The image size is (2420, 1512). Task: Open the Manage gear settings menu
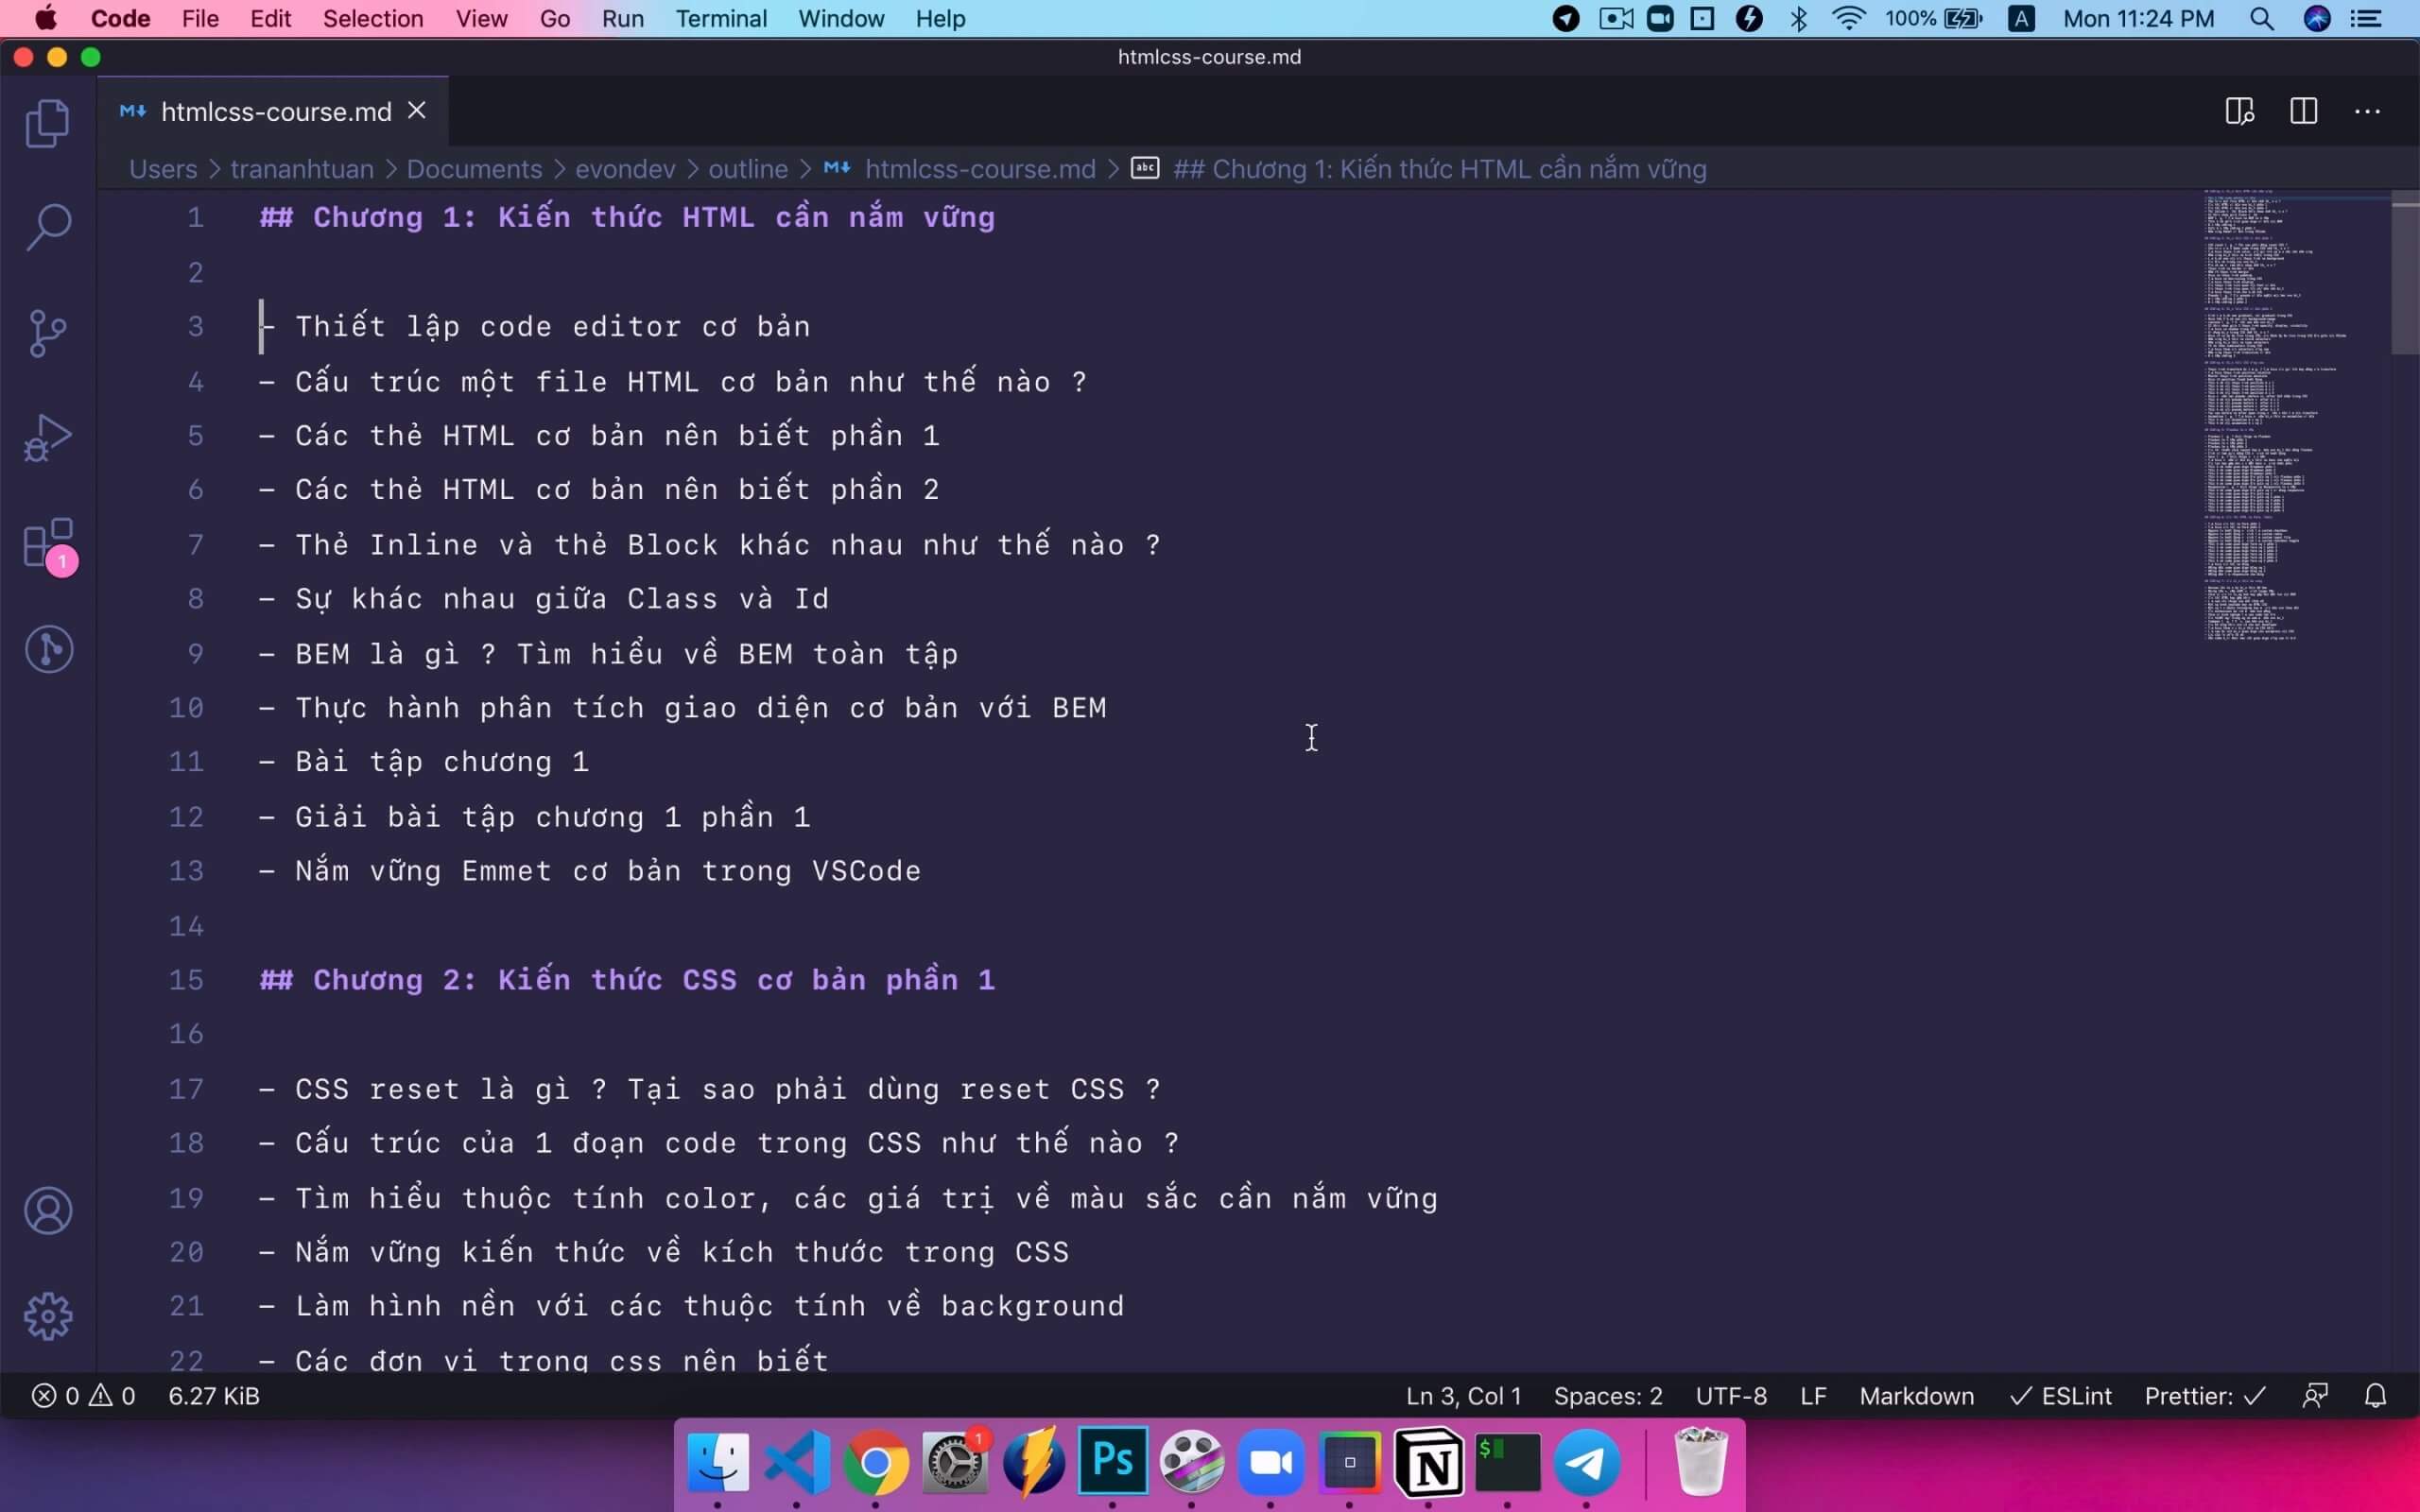(x=47, y=1316)
